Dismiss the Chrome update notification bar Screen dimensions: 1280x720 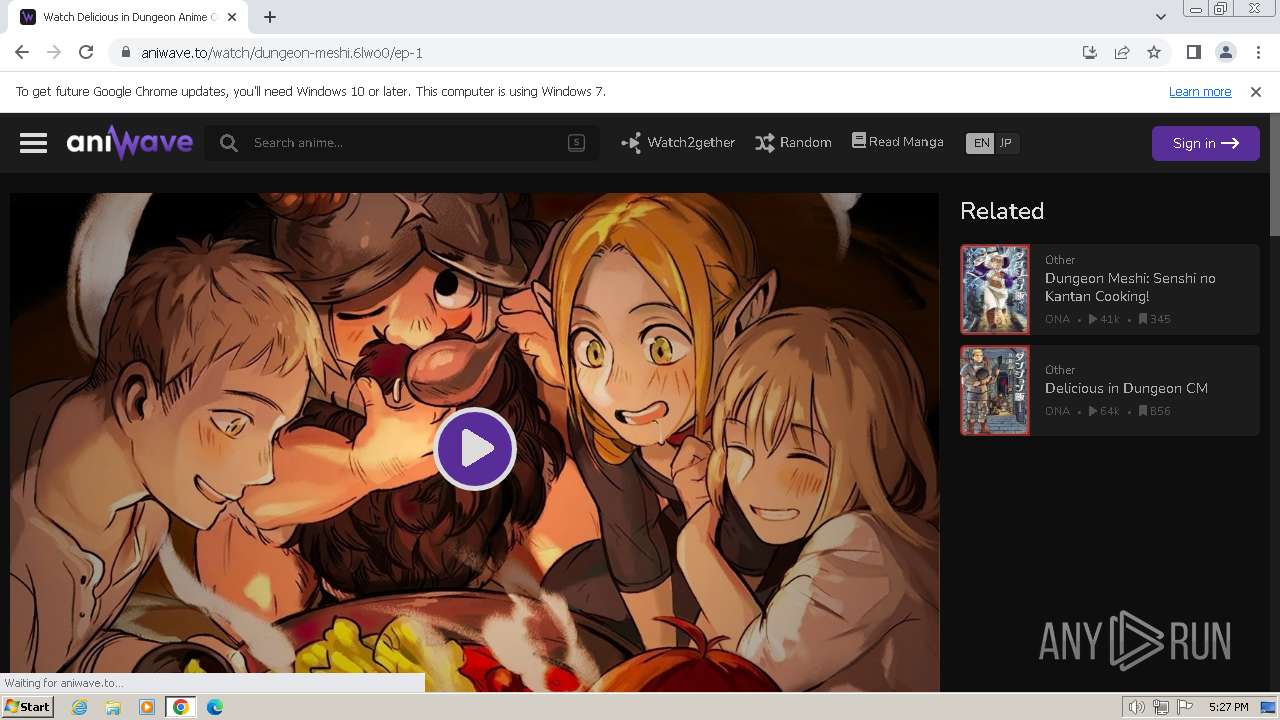1256,92
